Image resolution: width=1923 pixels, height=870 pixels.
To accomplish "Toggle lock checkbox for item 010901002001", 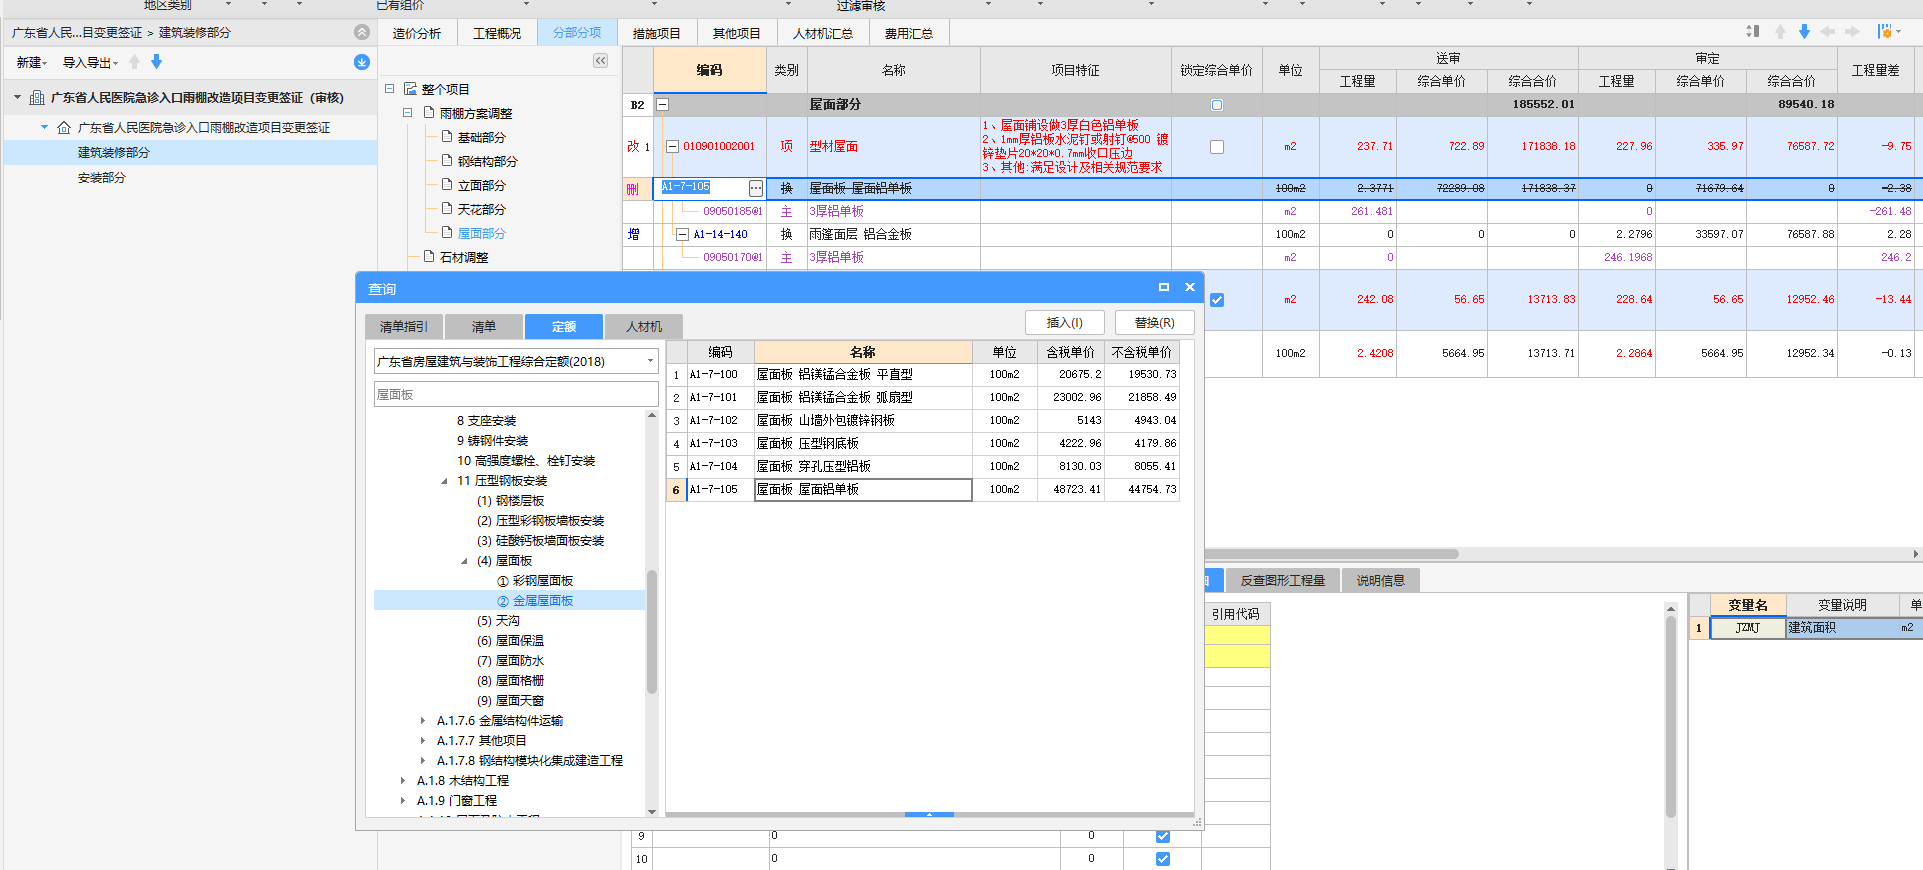I will point(1217,147).
